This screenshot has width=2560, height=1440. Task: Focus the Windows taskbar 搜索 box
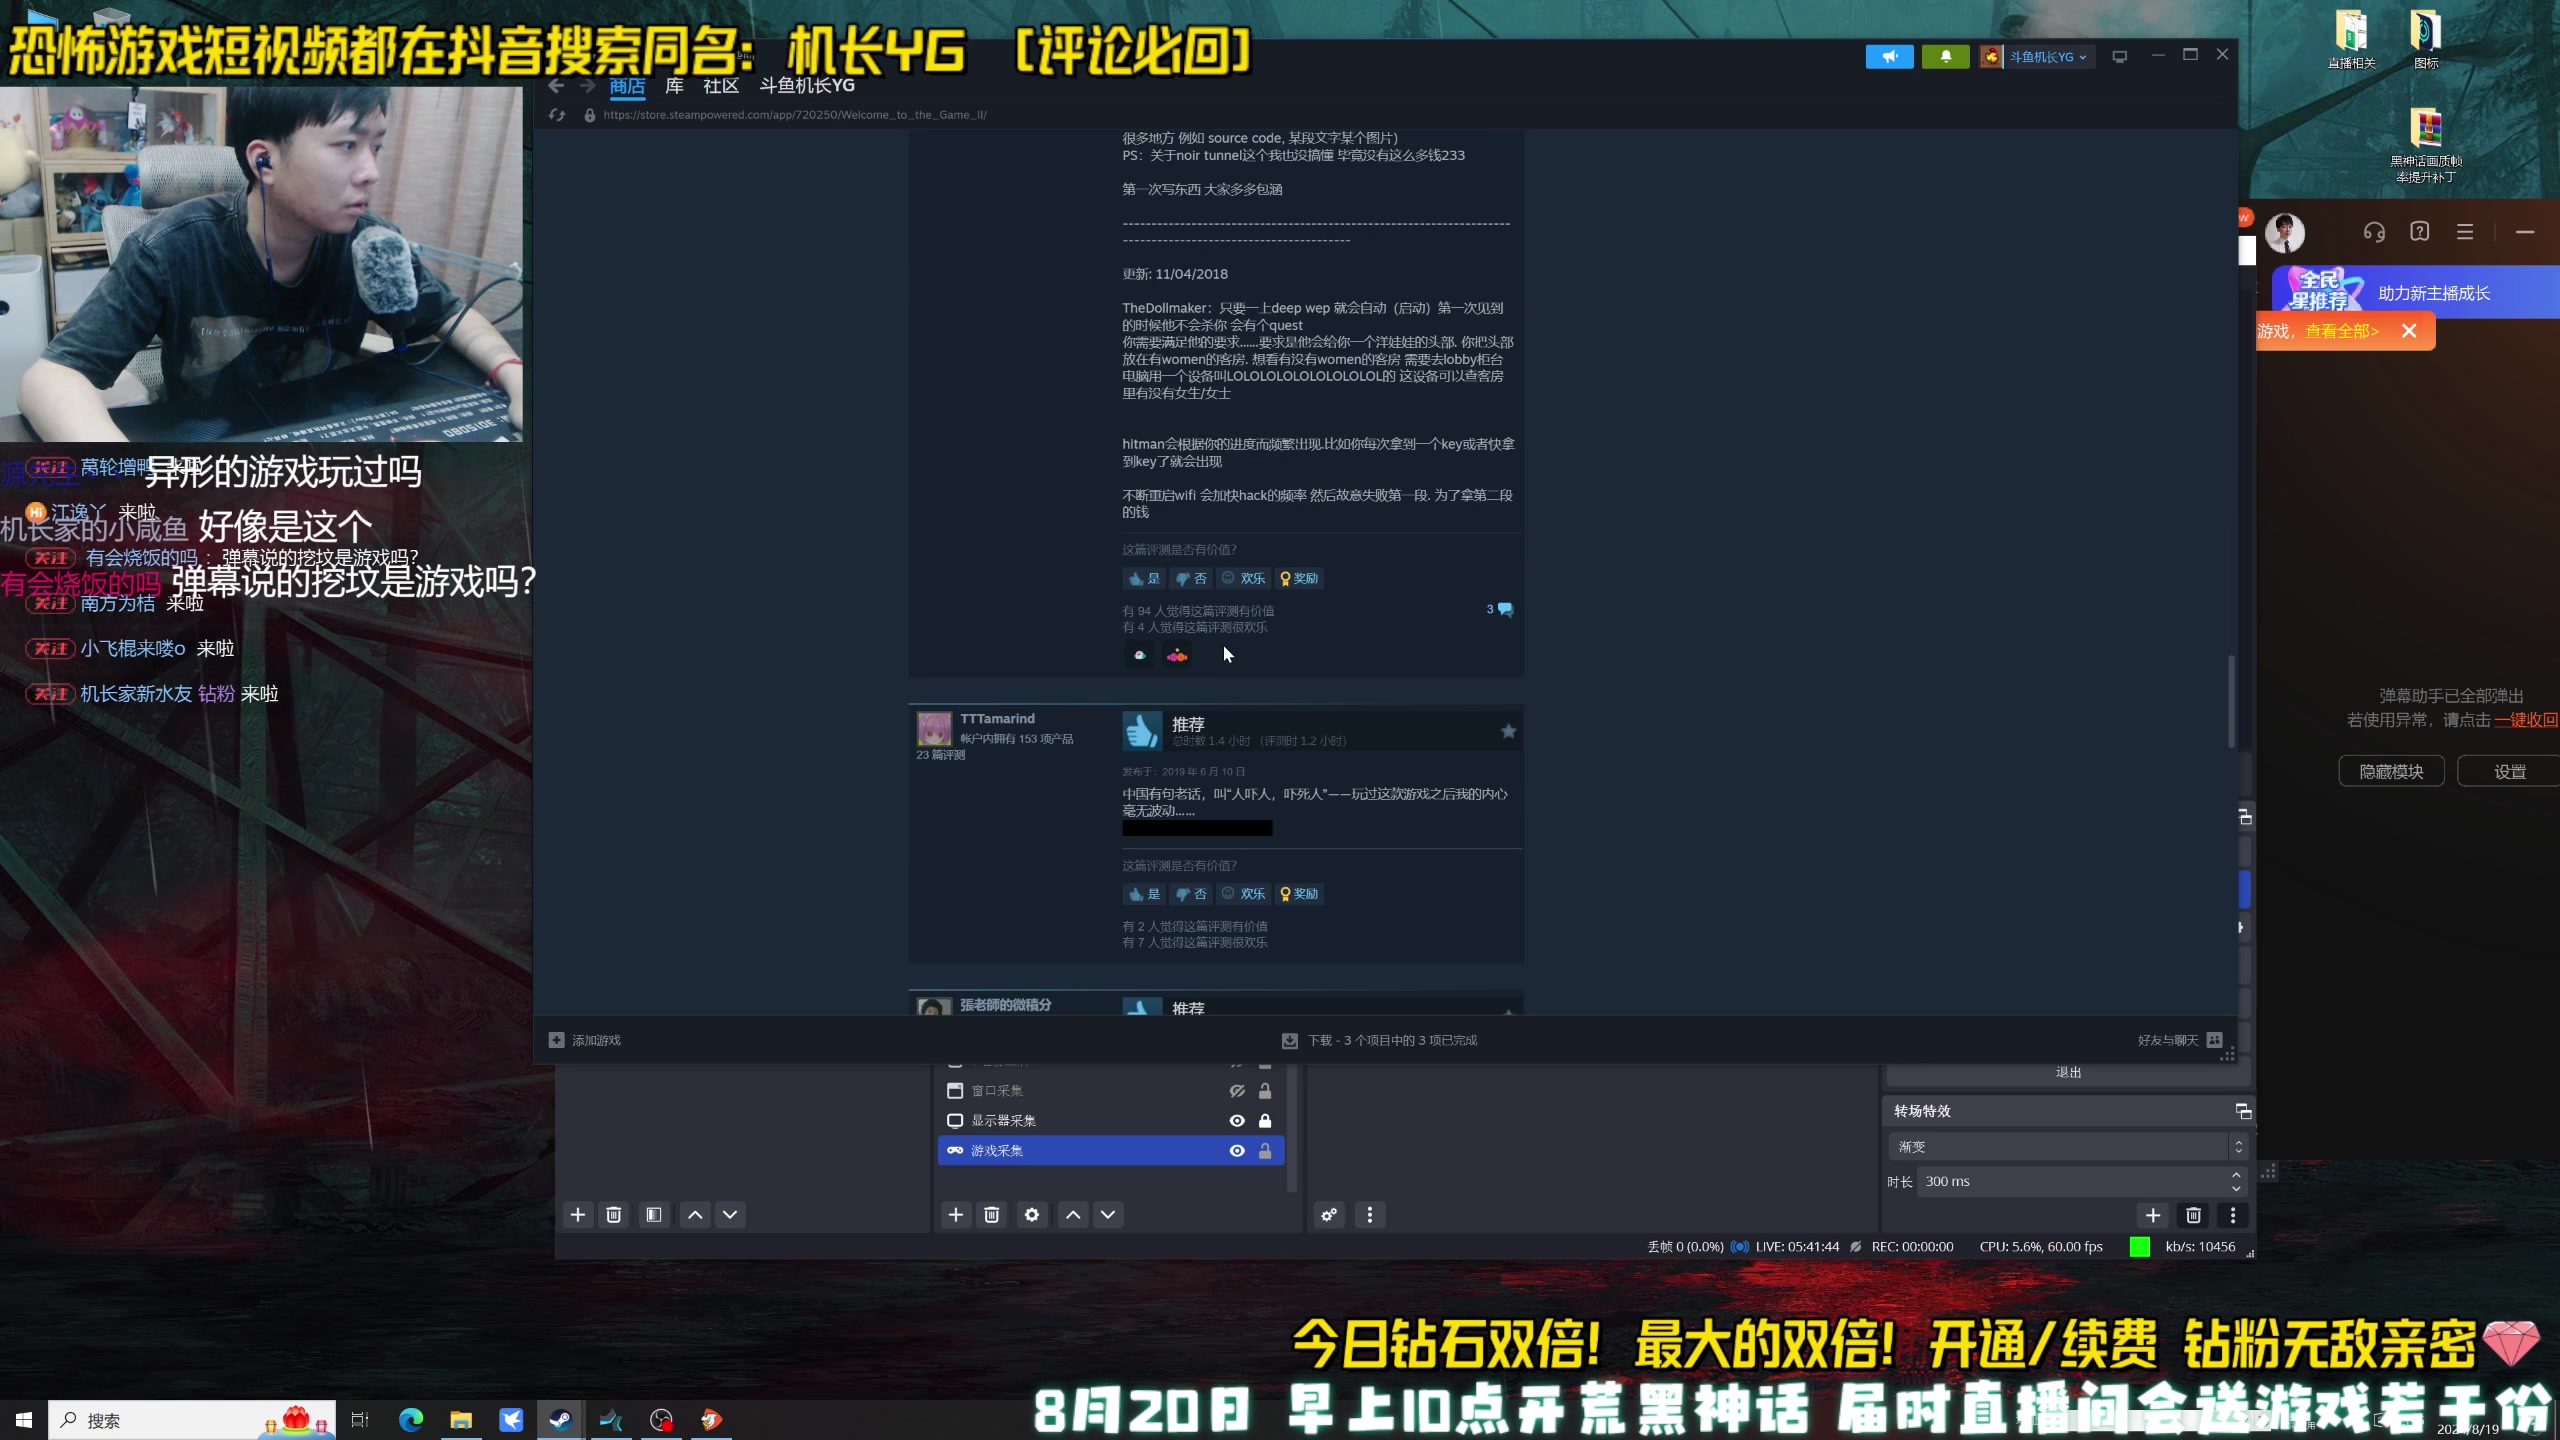(194, 1419)
